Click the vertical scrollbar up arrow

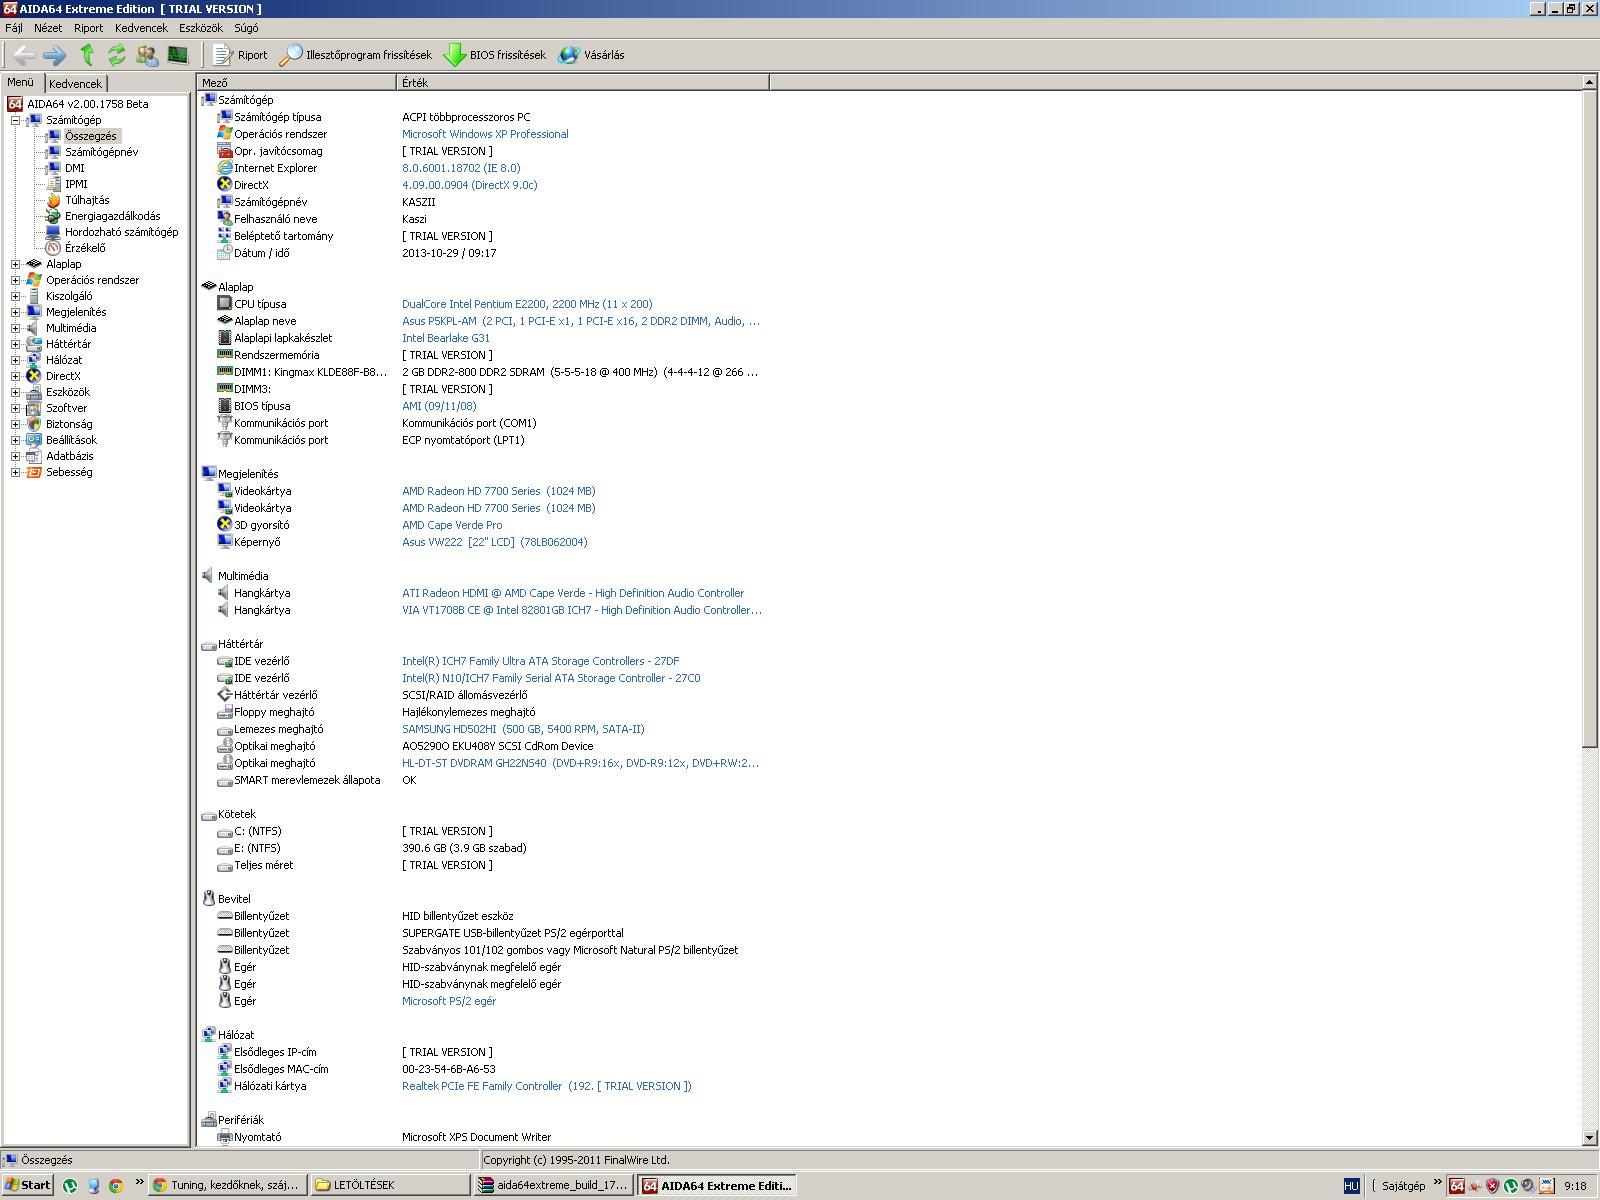pyautogui.click(x=1590, y=83)
